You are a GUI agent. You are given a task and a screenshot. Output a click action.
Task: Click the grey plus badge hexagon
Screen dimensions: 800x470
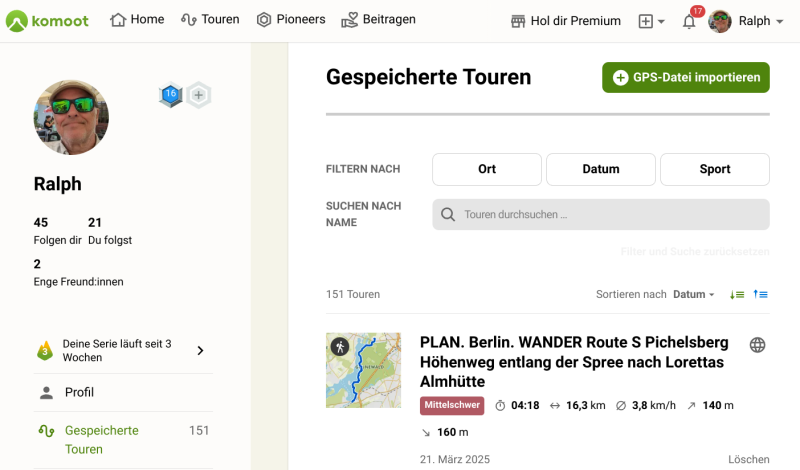pos(199,95)
